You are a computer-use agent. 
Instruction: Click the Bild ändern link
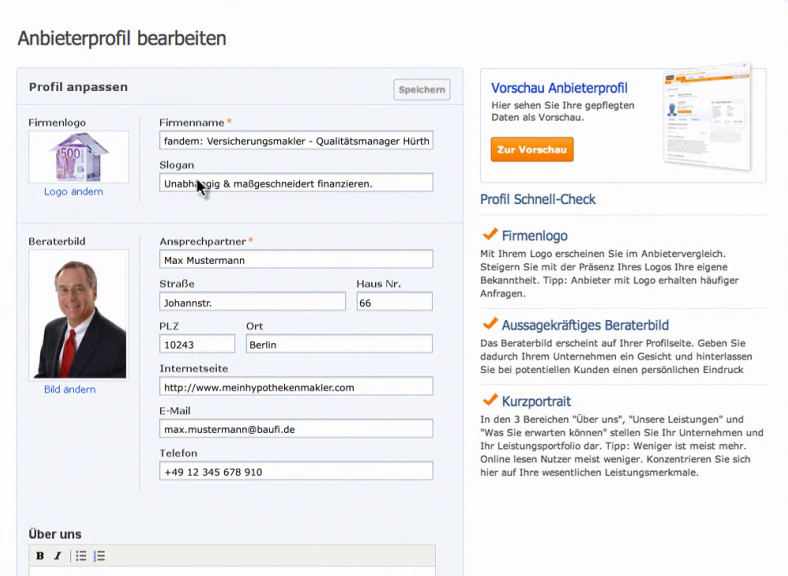(x=70, y=389)
